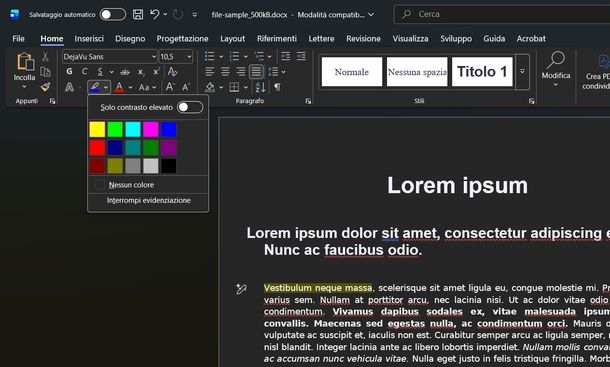Screen dimensions: 610x367
Task: Click the Cut scissors icon
Action: tap(46, 57)
